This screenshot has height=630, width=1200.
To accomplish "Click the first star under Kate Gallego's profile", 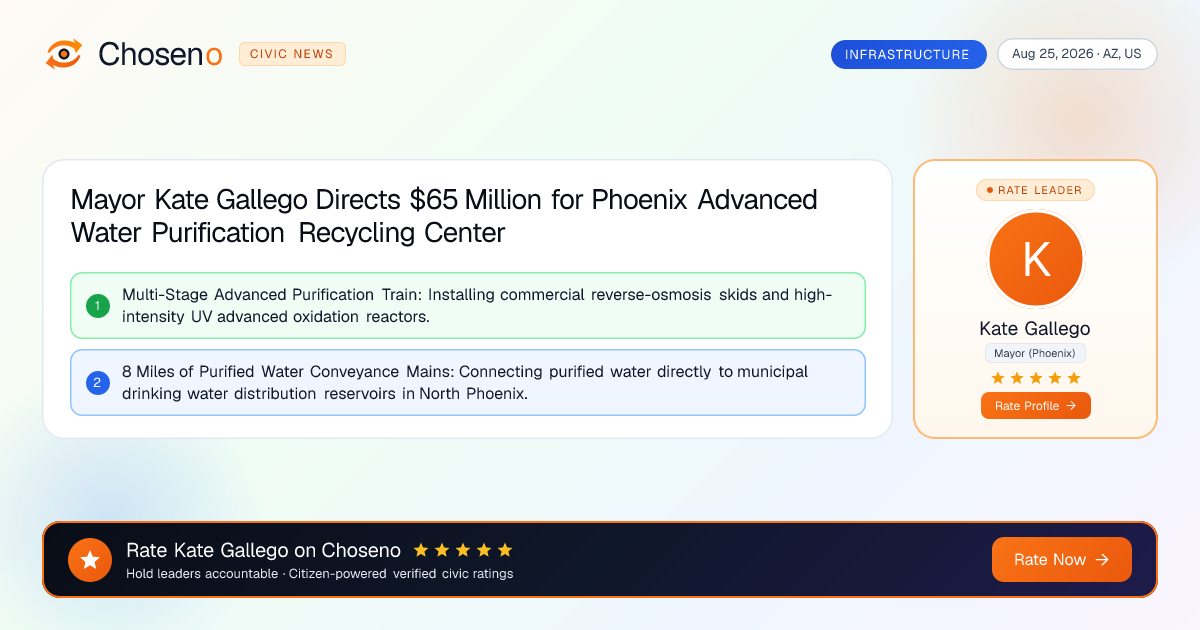I will coord(997,378).
